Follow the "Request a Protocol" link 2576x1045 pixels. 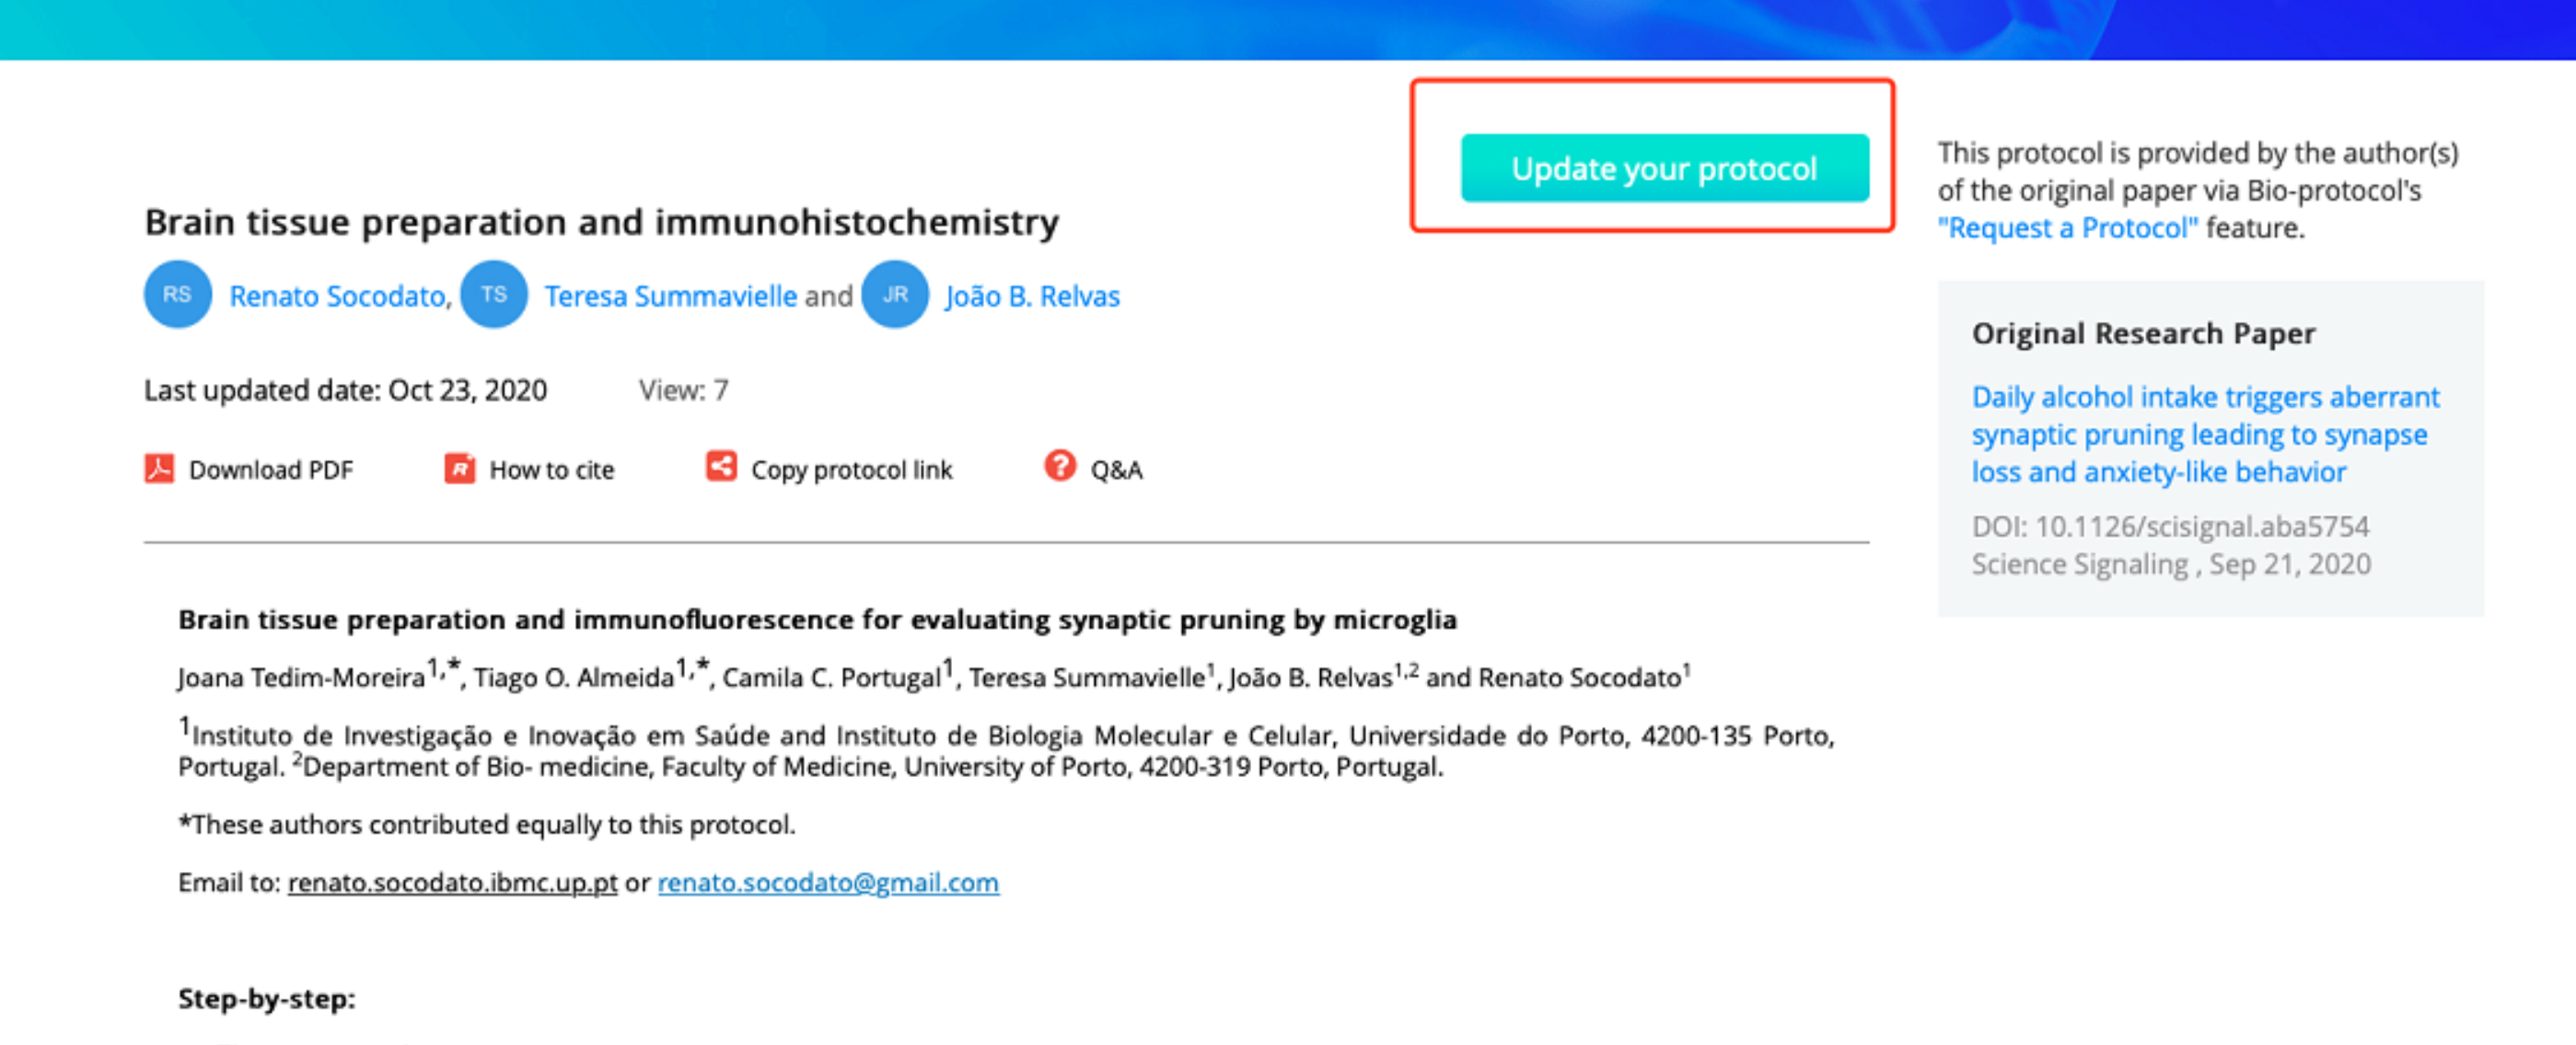click(x=2067, y=229)
